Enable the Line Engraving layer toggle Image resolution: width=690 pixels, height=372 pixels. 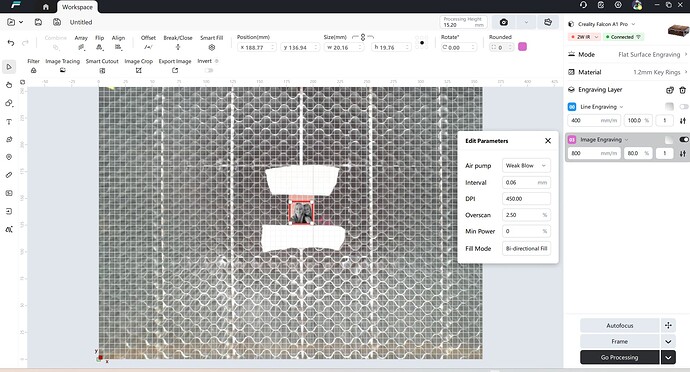point(683,107)
